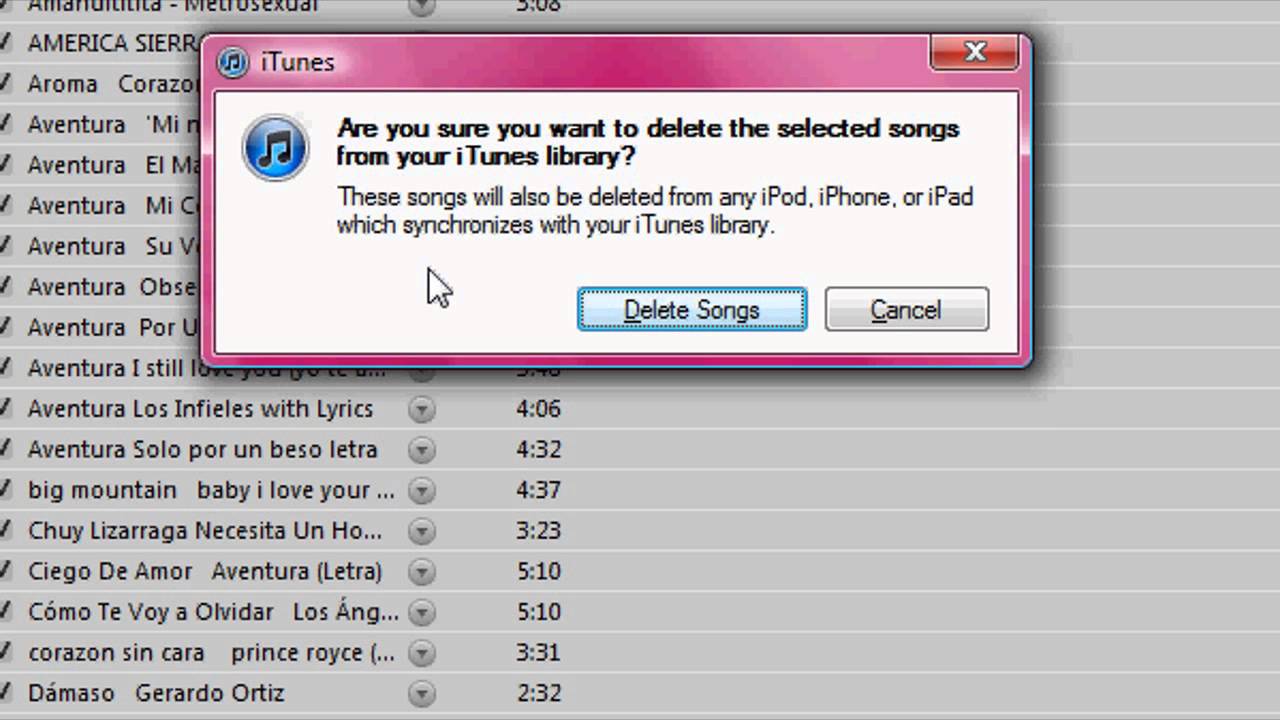This screenshot has width=1280, height=720.
Task: Open arrow menu for Chuy Lizarraga Necesita Un Ho...
Action: tap(422, 531)
